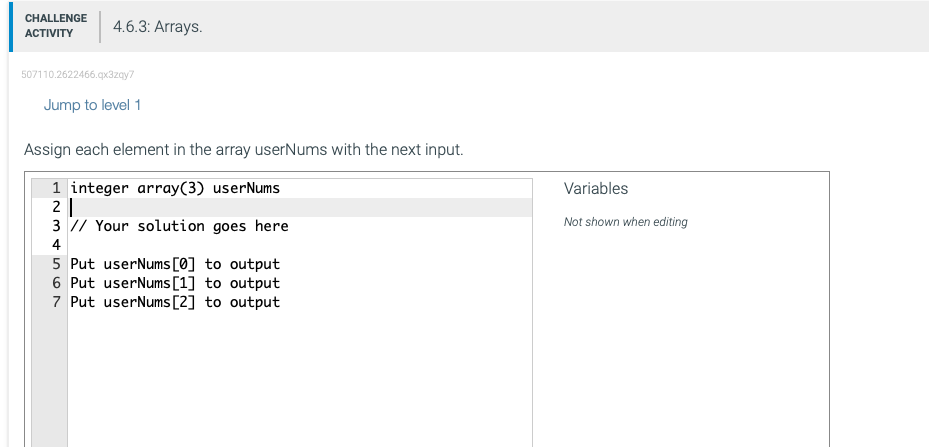Click line number 7 in the editor gutter

point(56,302)
